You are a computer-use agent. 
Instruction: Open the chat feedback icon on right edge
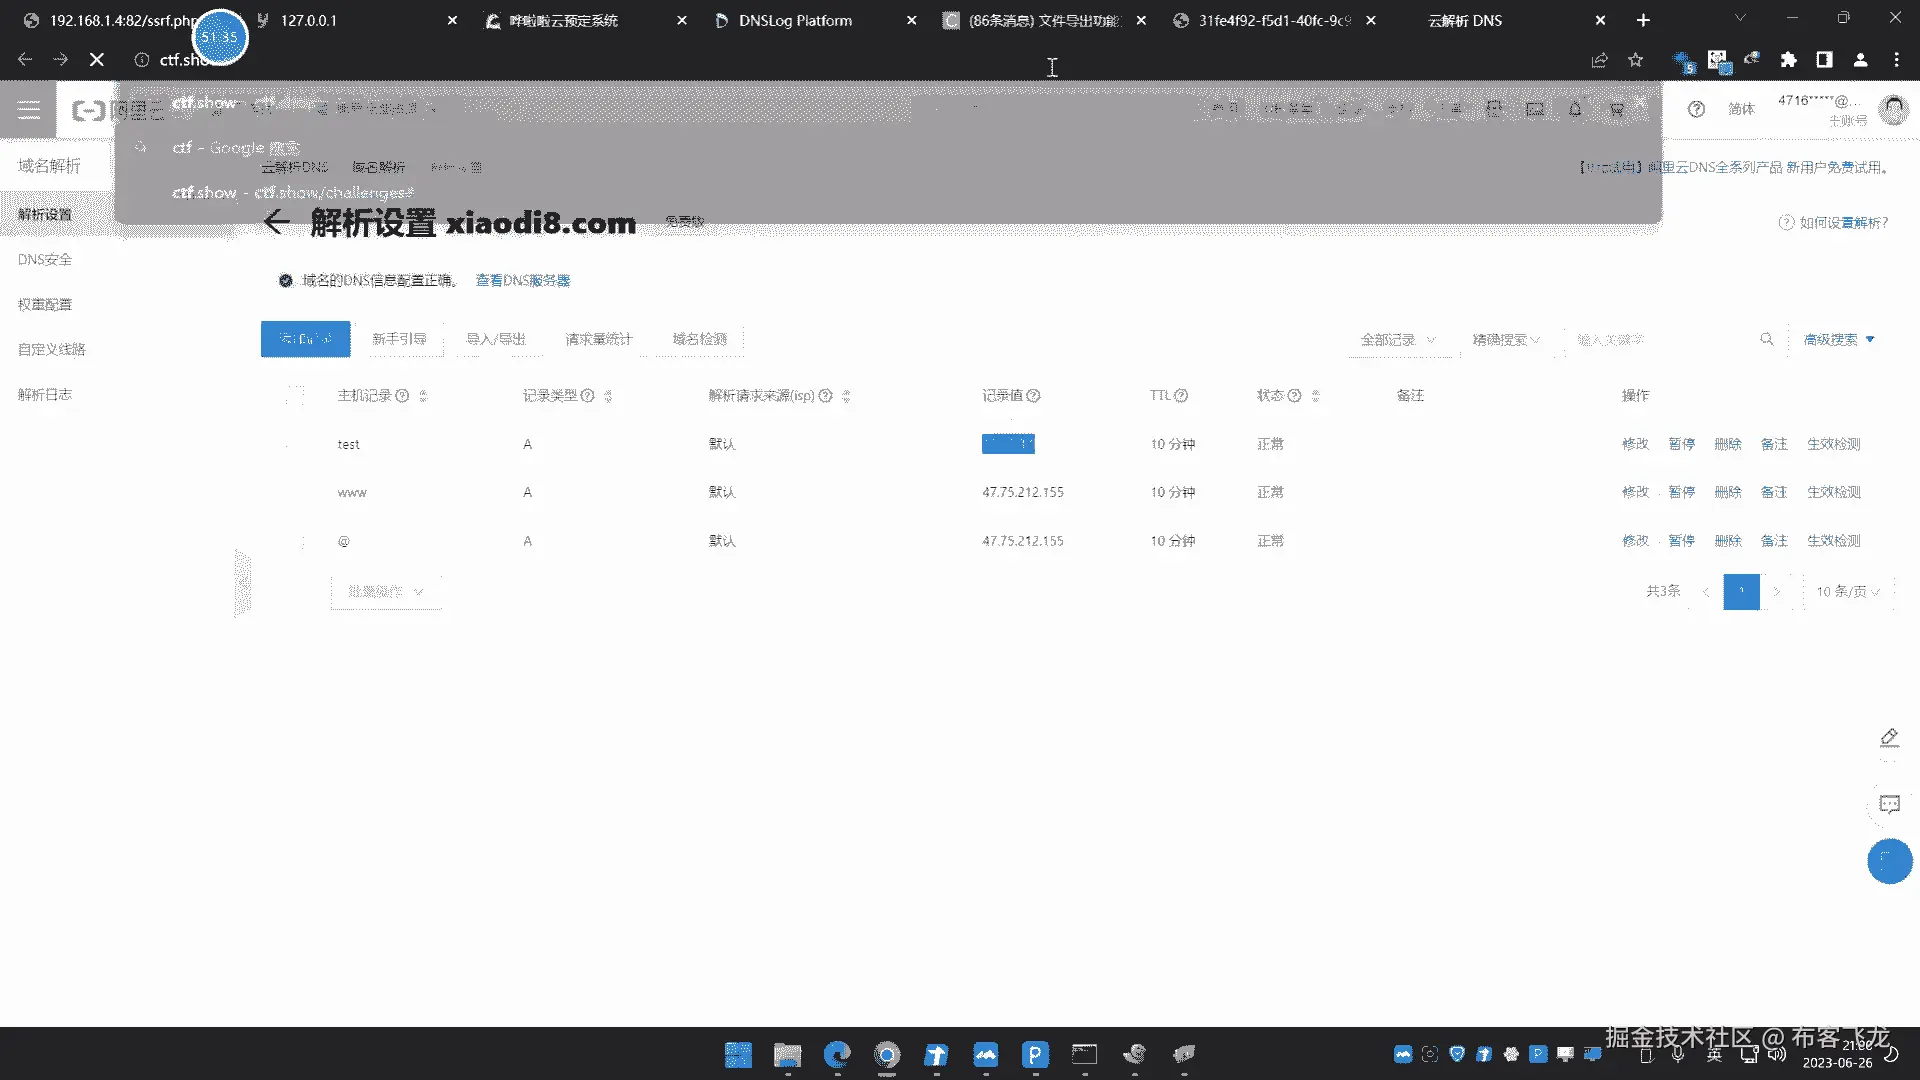pyautogui.click(x=1889, y=804)
